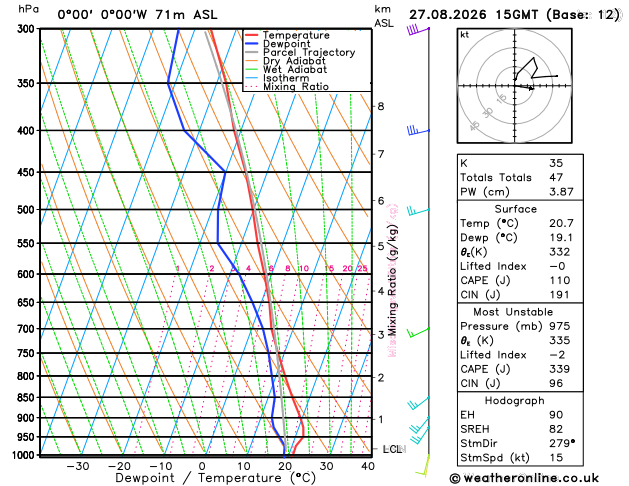Click the purple wind barb at 300 hPa
Screen dimensions: 629x486
[418, 30]
